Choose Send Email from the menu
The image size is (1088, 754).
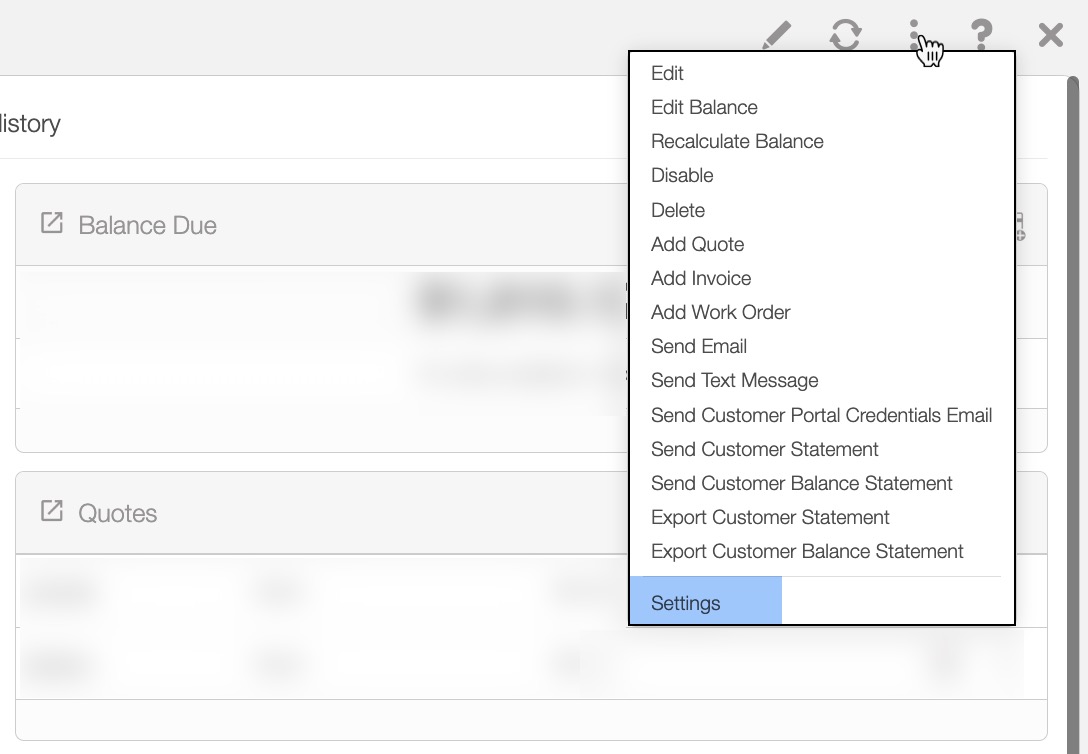pyautogui.click(x=699, y=346)
